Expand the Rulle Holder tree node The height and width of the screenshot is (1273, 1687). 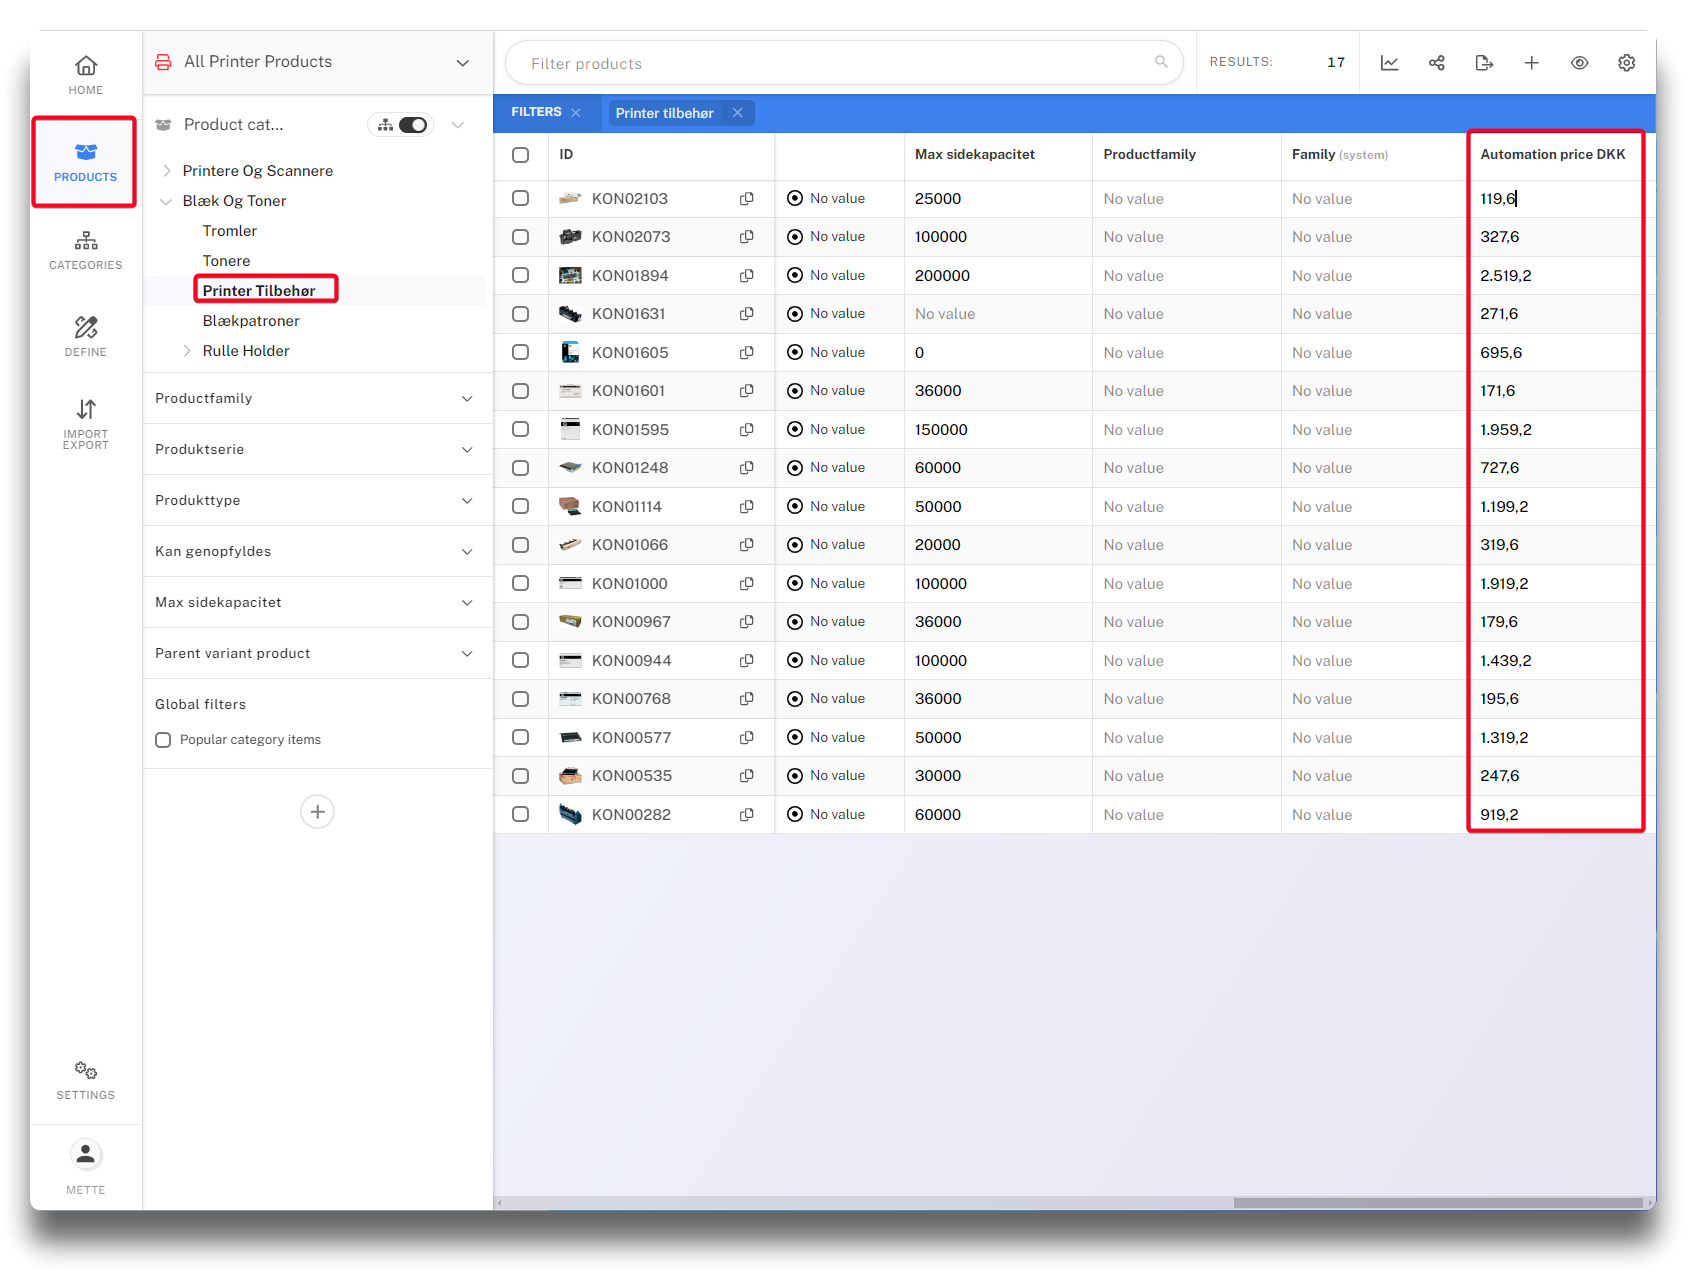point(187,351)
